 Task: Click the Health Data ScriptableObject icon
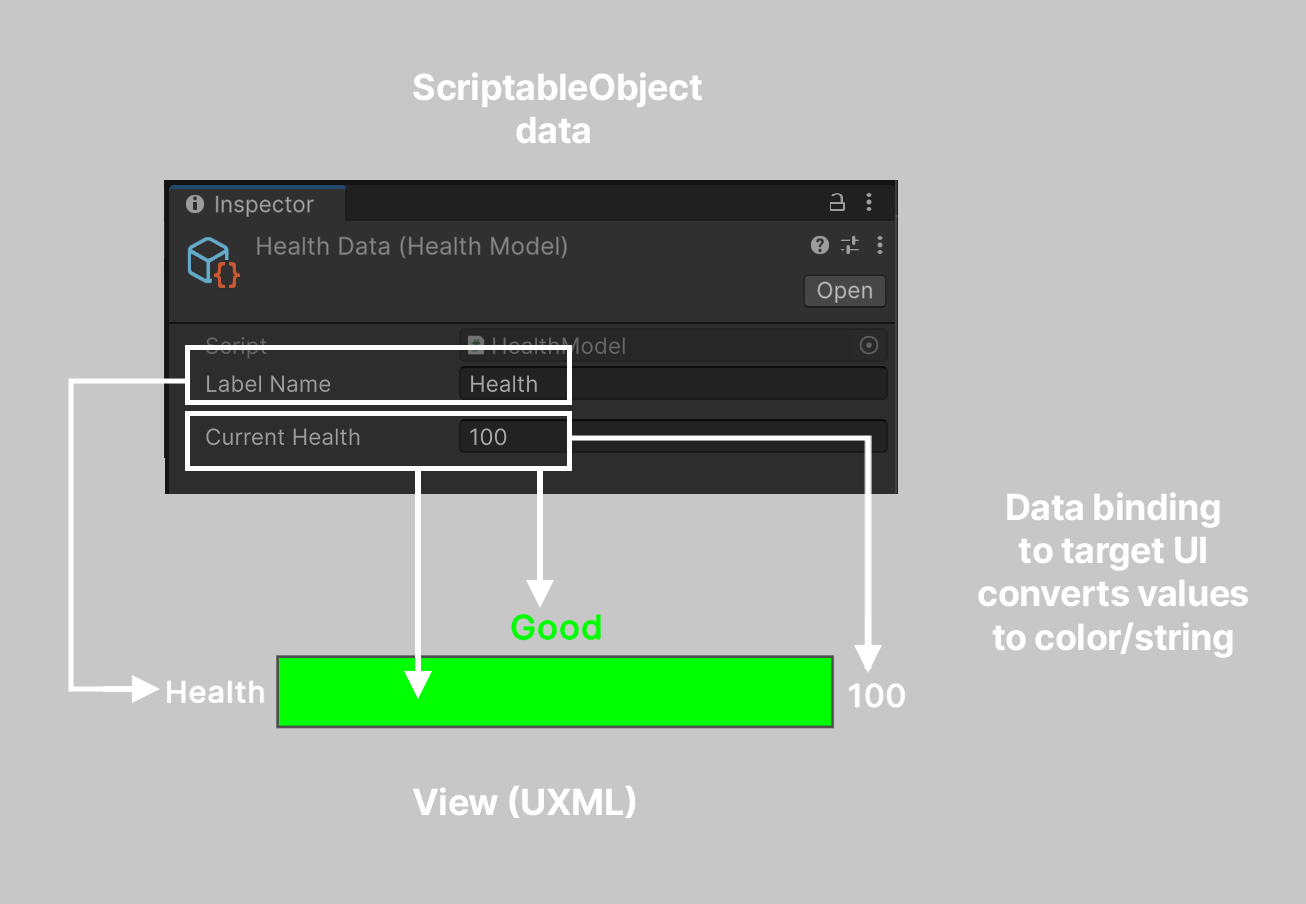[212, 262]
